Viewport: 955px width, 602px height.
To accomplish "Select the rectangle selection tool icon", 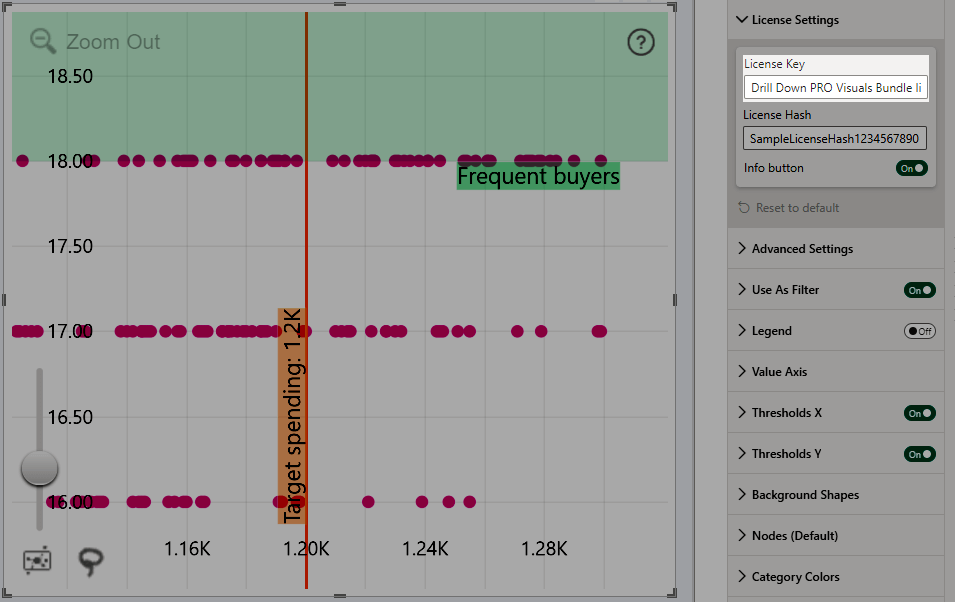I will (x=38, y=563).
